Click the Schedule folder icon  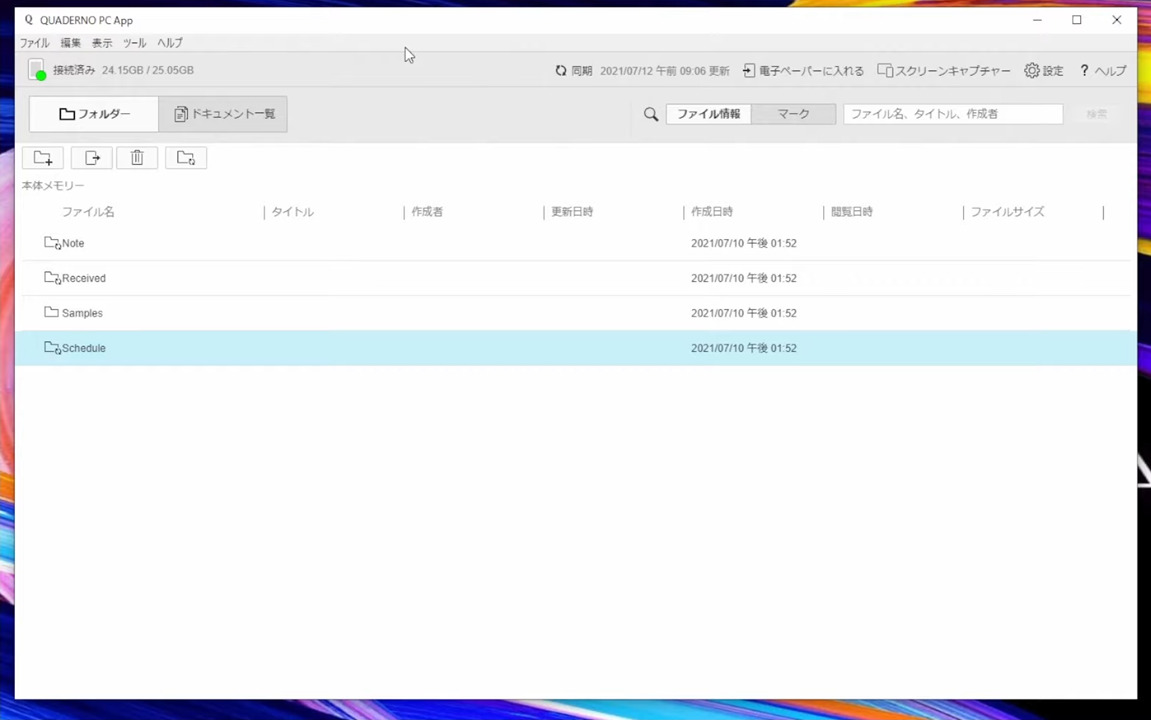[x=52, y=347]
